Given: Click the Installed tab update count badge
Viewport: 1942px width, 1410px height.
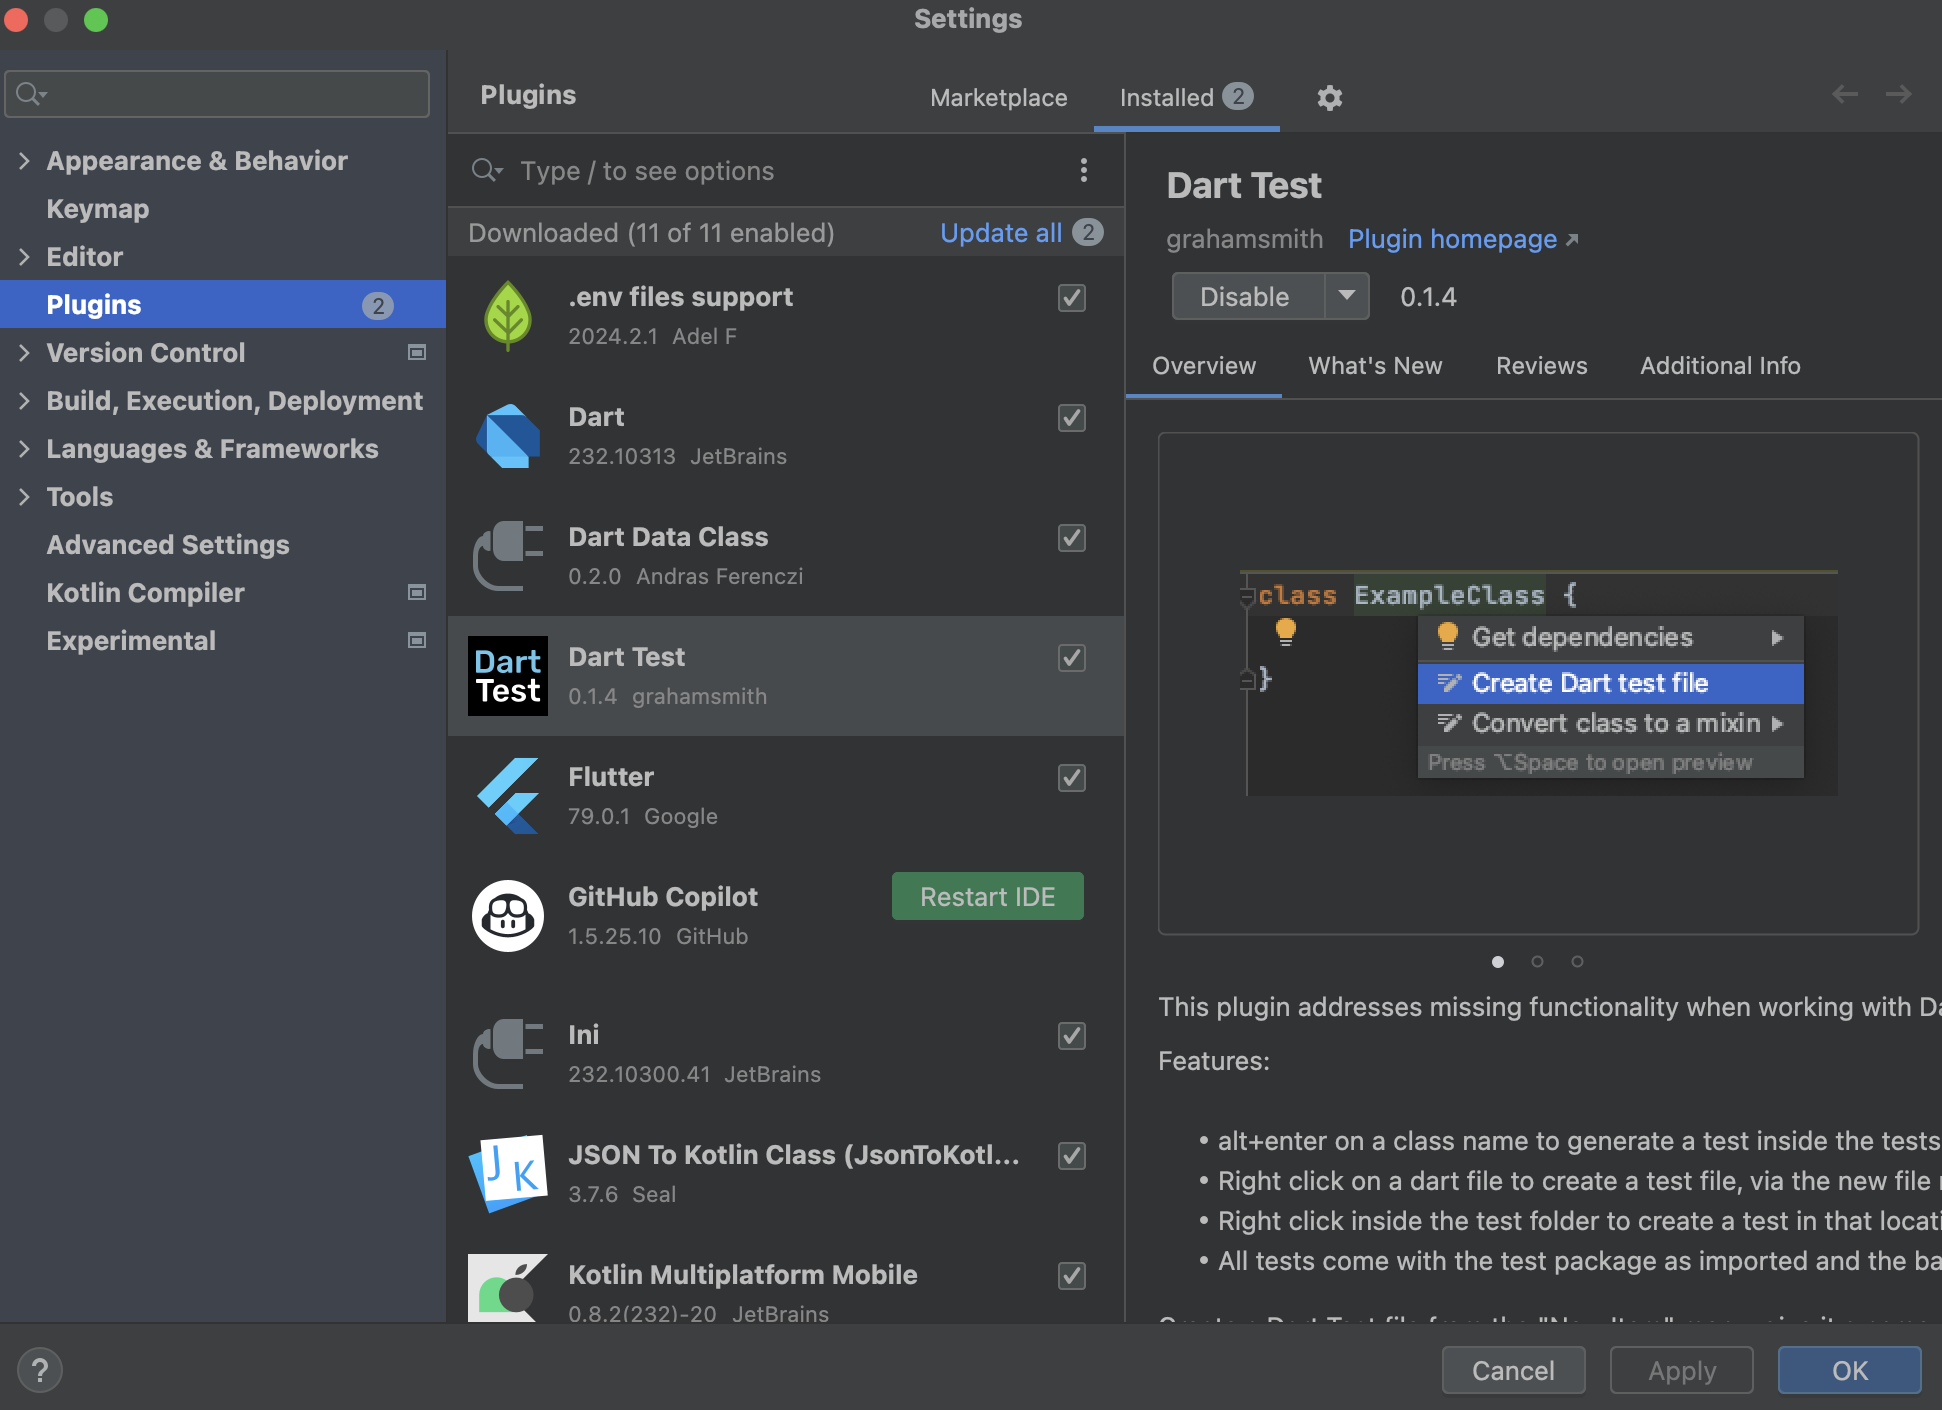Looking at the screenshot, I should pyautogui.click(x=1238, y=96).
